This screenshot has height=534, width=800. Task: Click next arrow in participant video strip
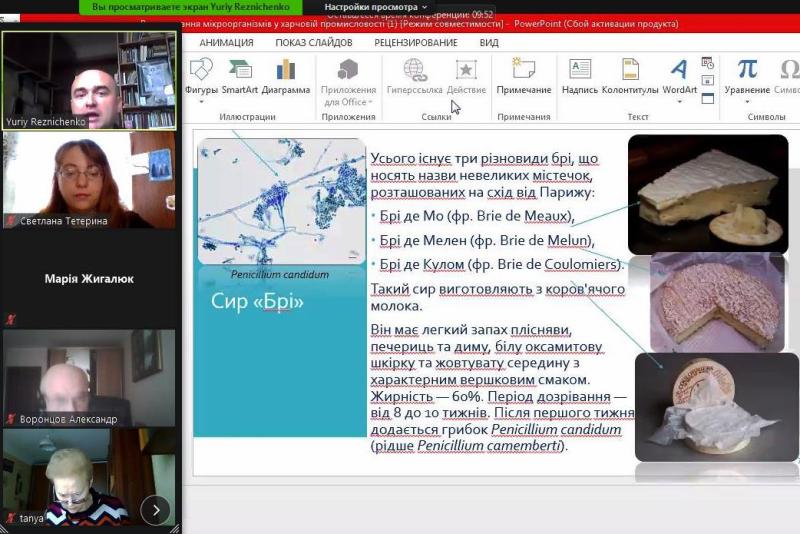click(155, 510)
